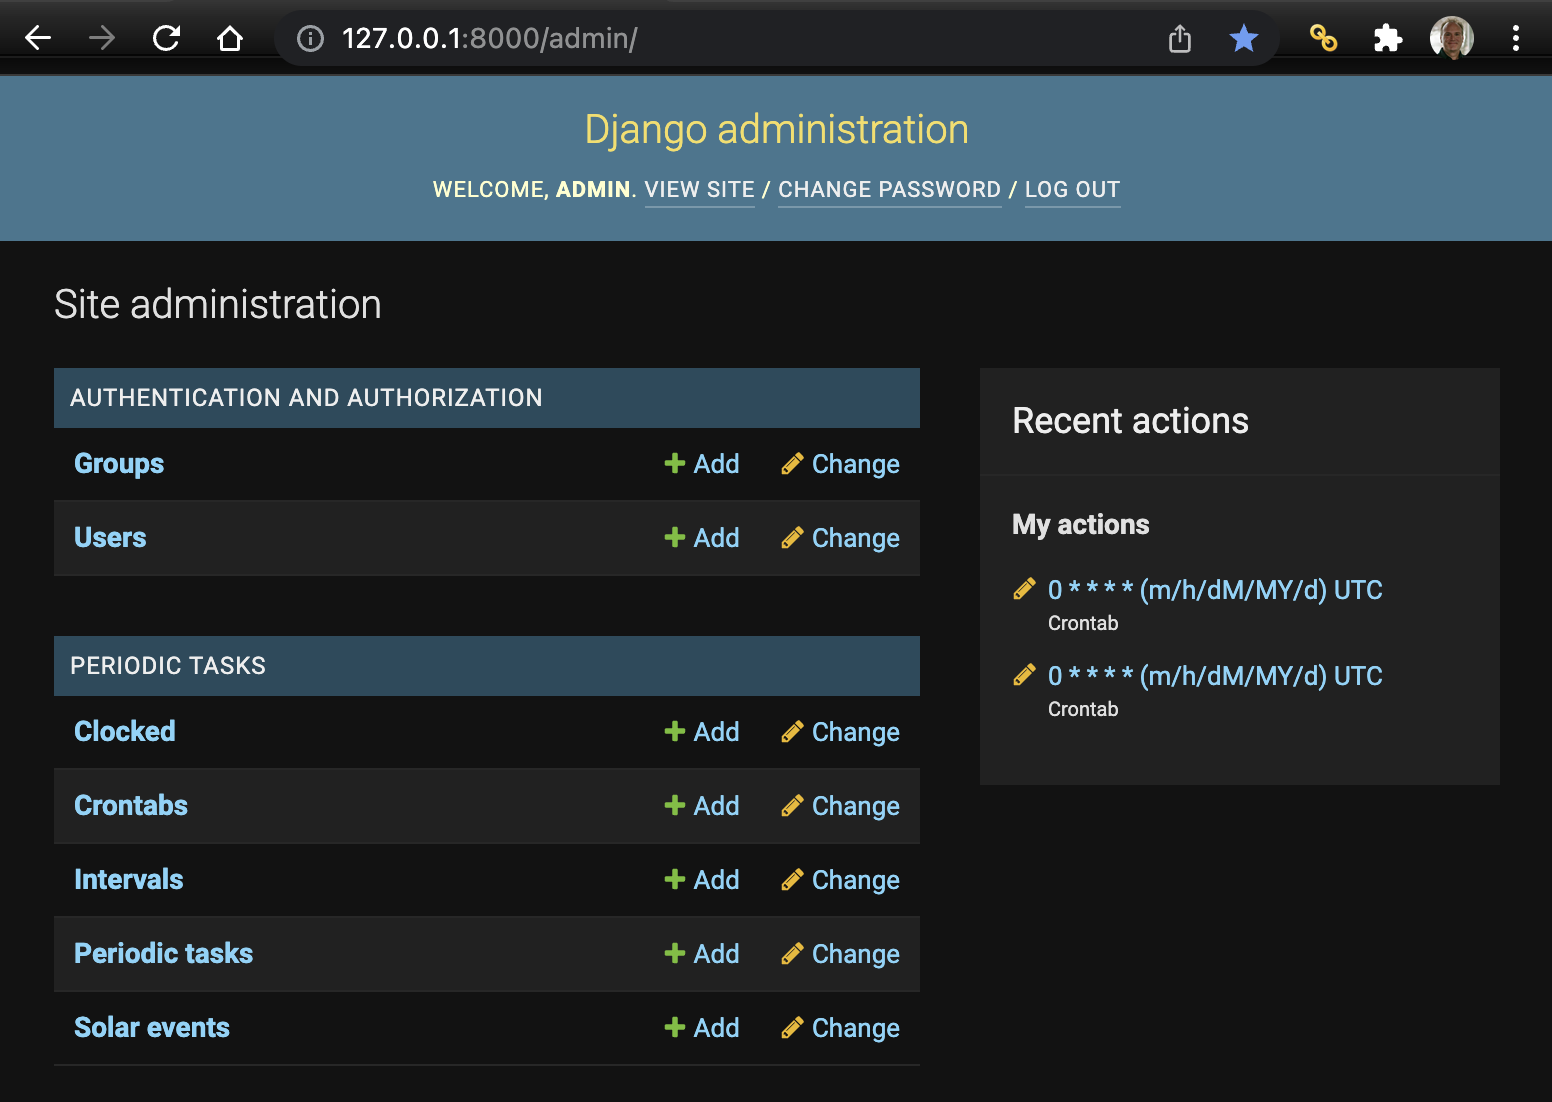The width and height of the screenshot is (1552, 1102).
Task: Click Change for Clocked
Action: (840, 732)
